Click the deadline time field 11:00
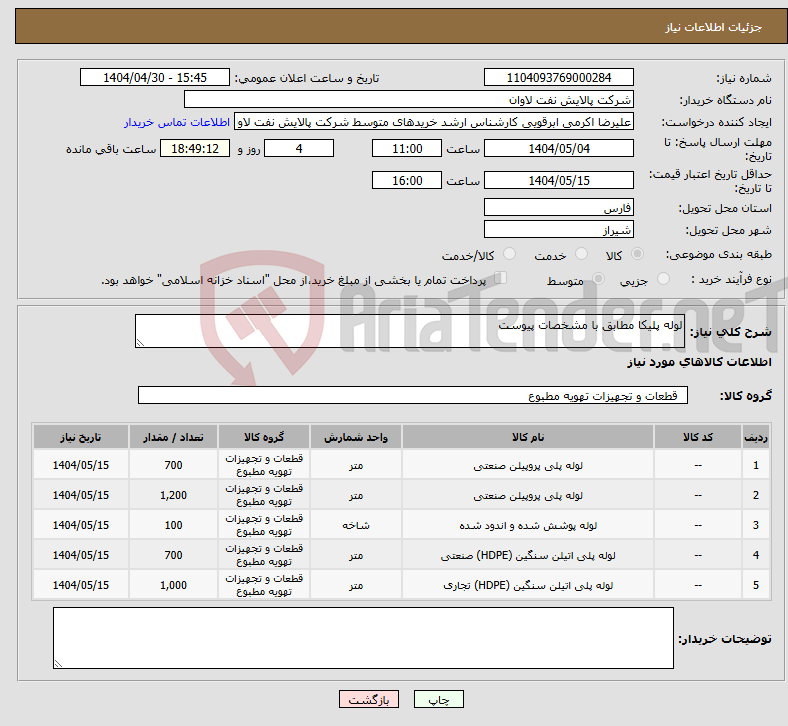Screen dimensions: 788x726 point(407,149)
